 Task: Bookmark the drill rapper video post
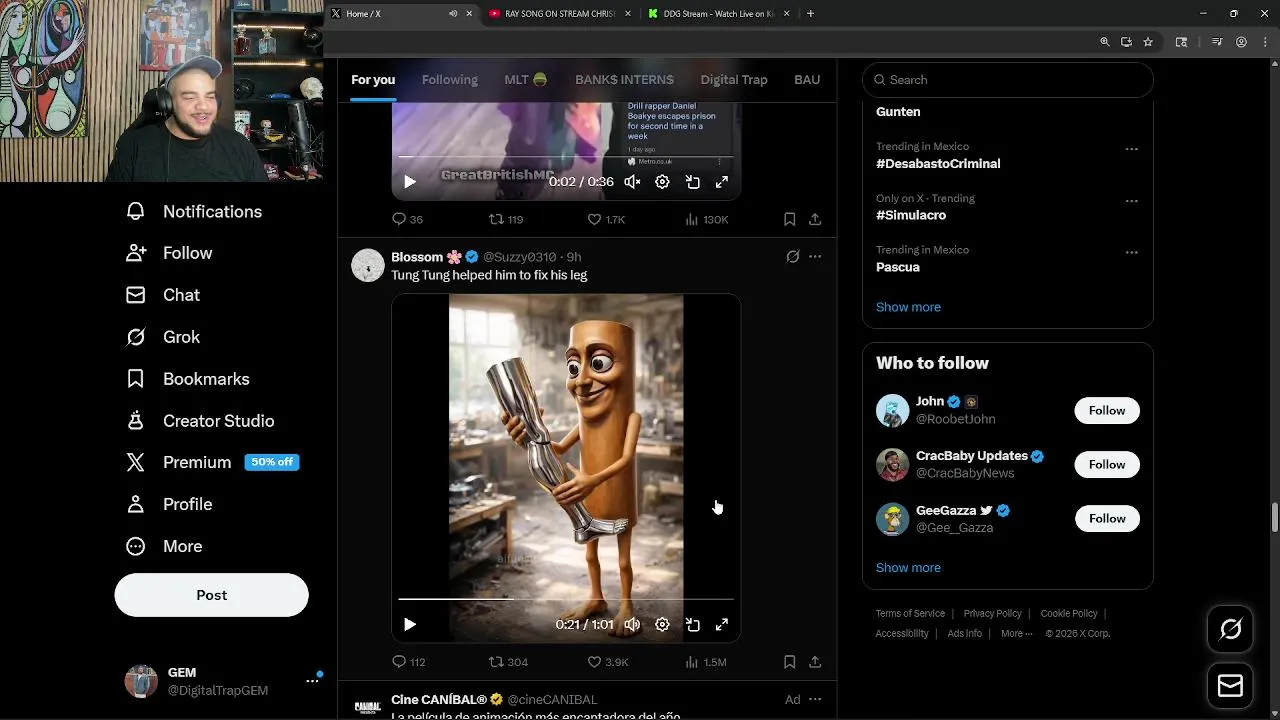789,219
